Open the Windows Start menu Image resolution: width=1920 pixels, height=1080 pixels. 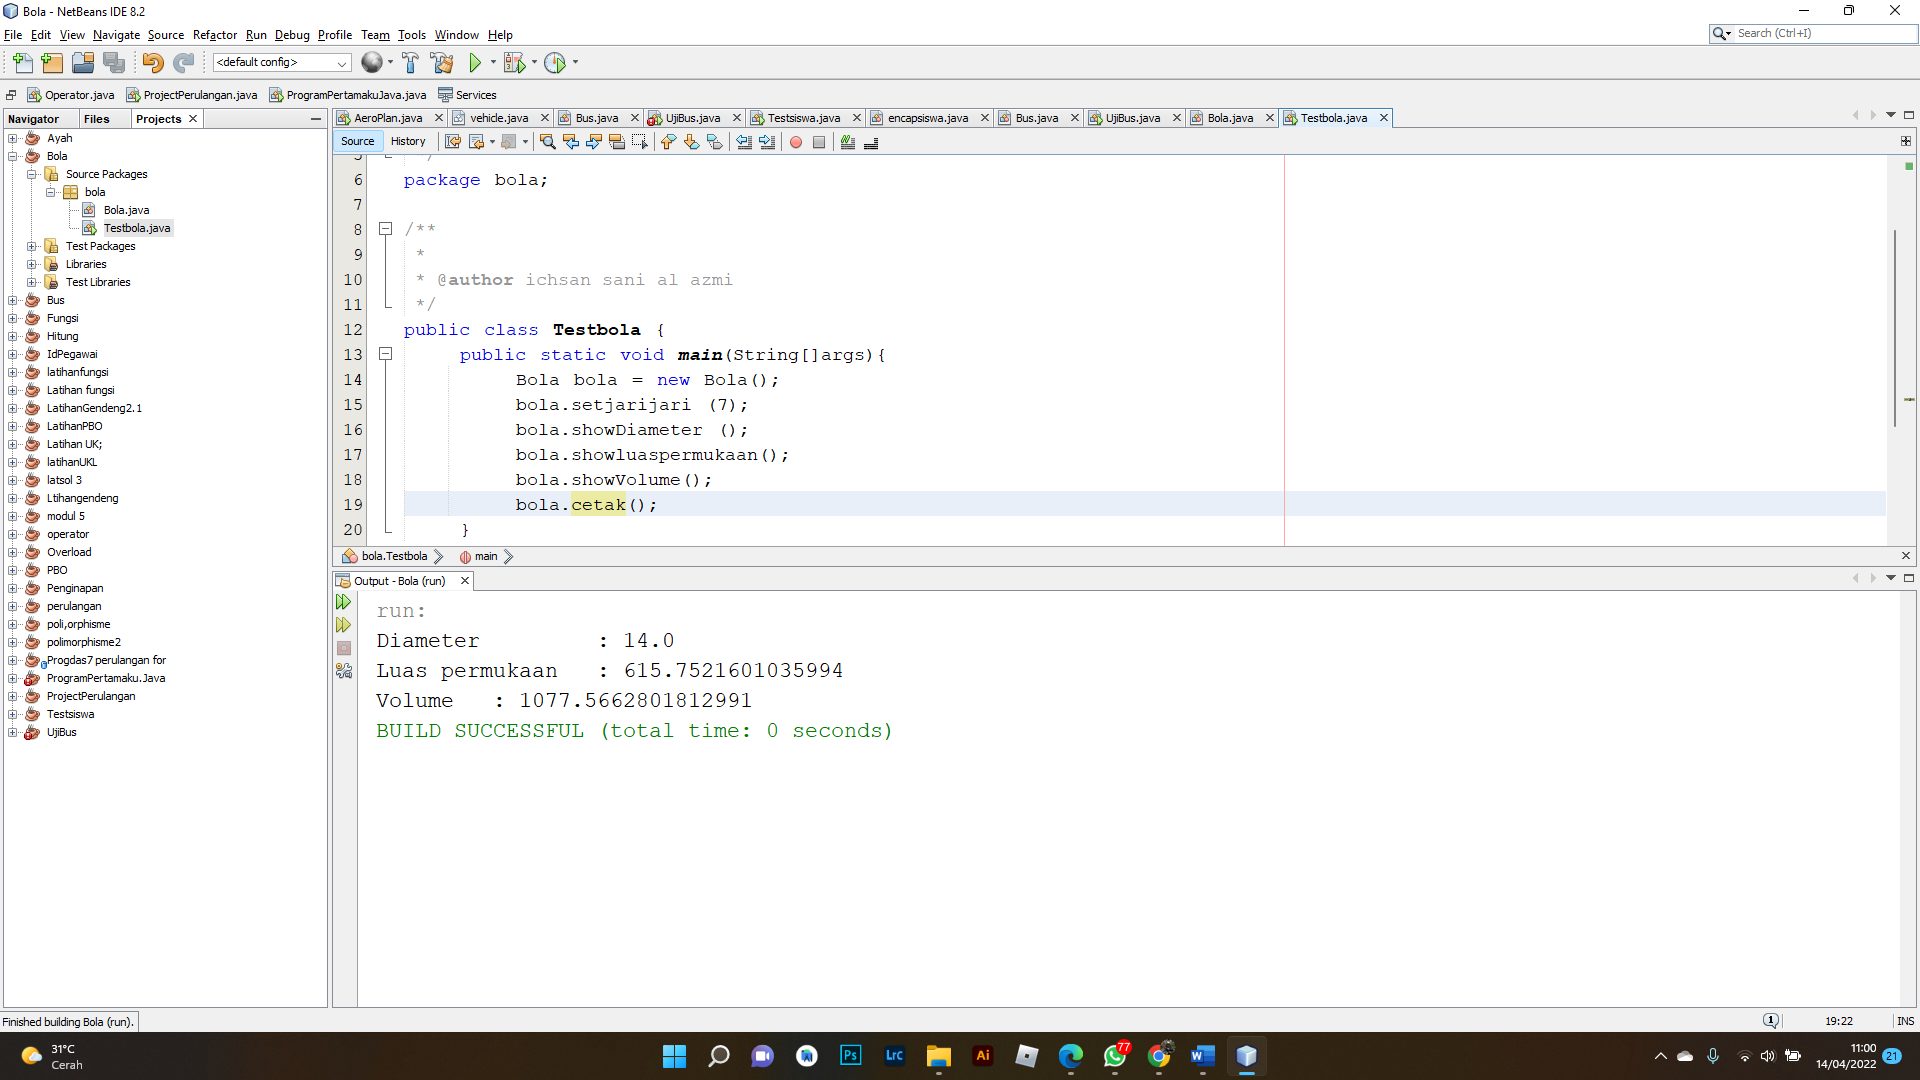pyautogui.click(x=674, y=1056)
